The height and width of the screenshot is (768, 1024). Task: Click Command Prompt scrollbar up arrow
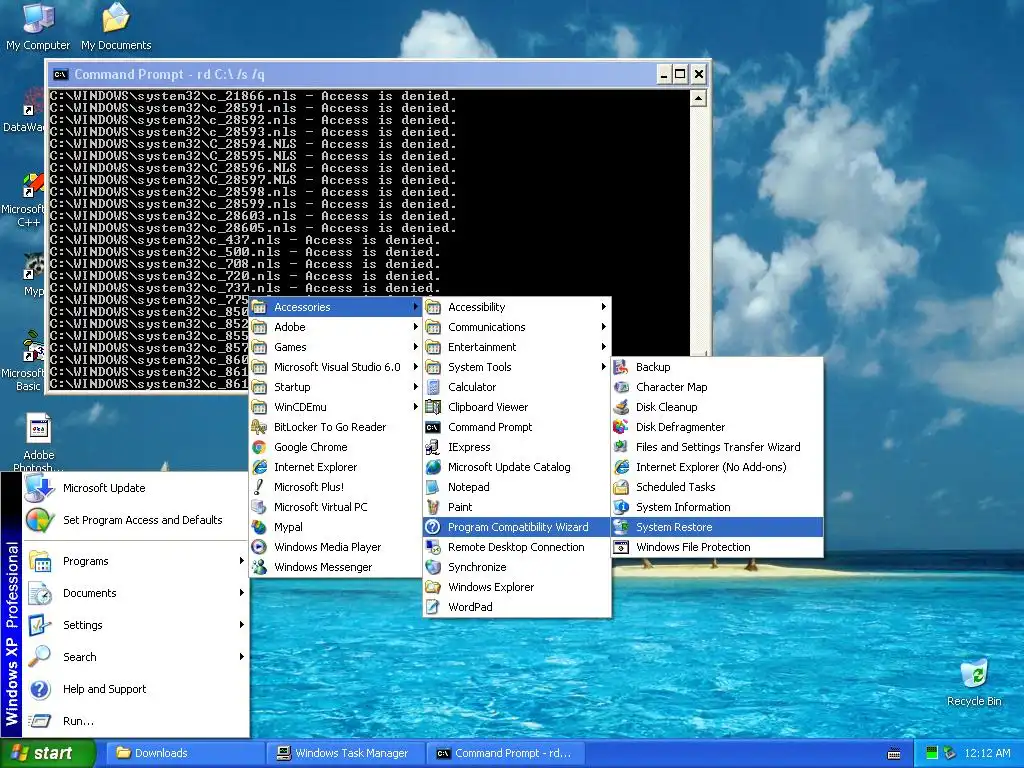(698, 98)
